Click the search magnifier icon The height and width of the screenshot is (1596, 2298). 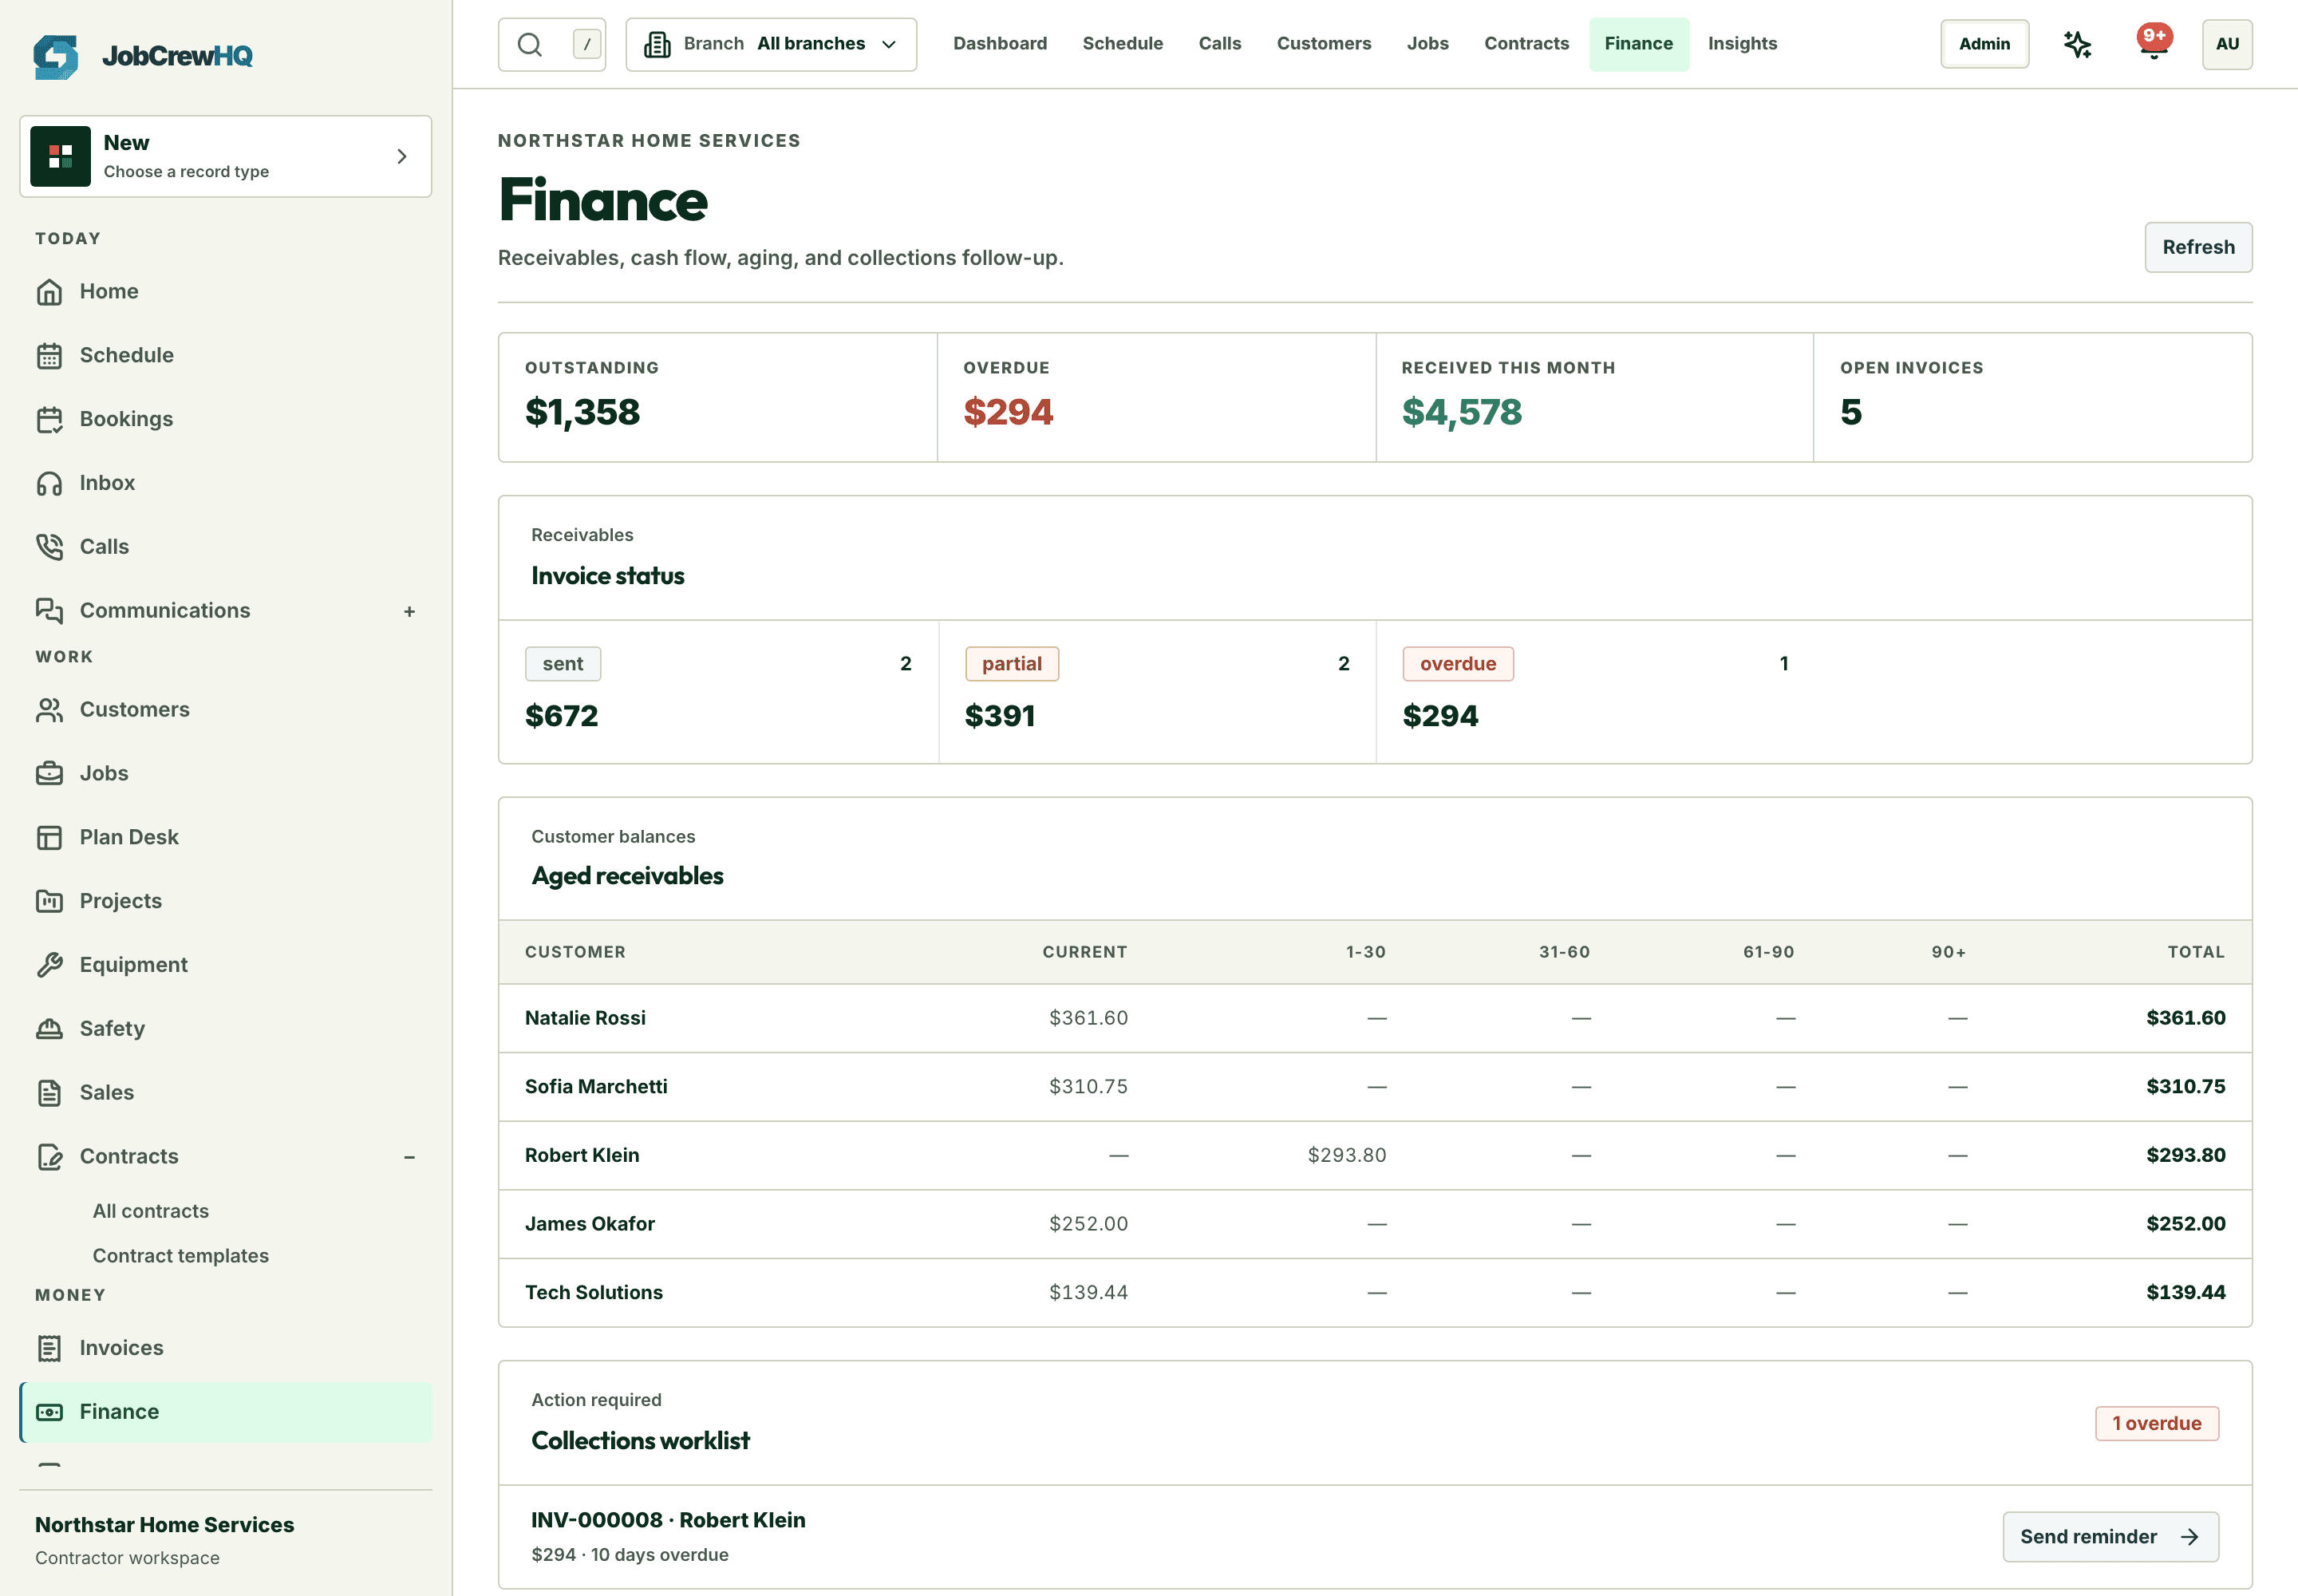[530, 44]
